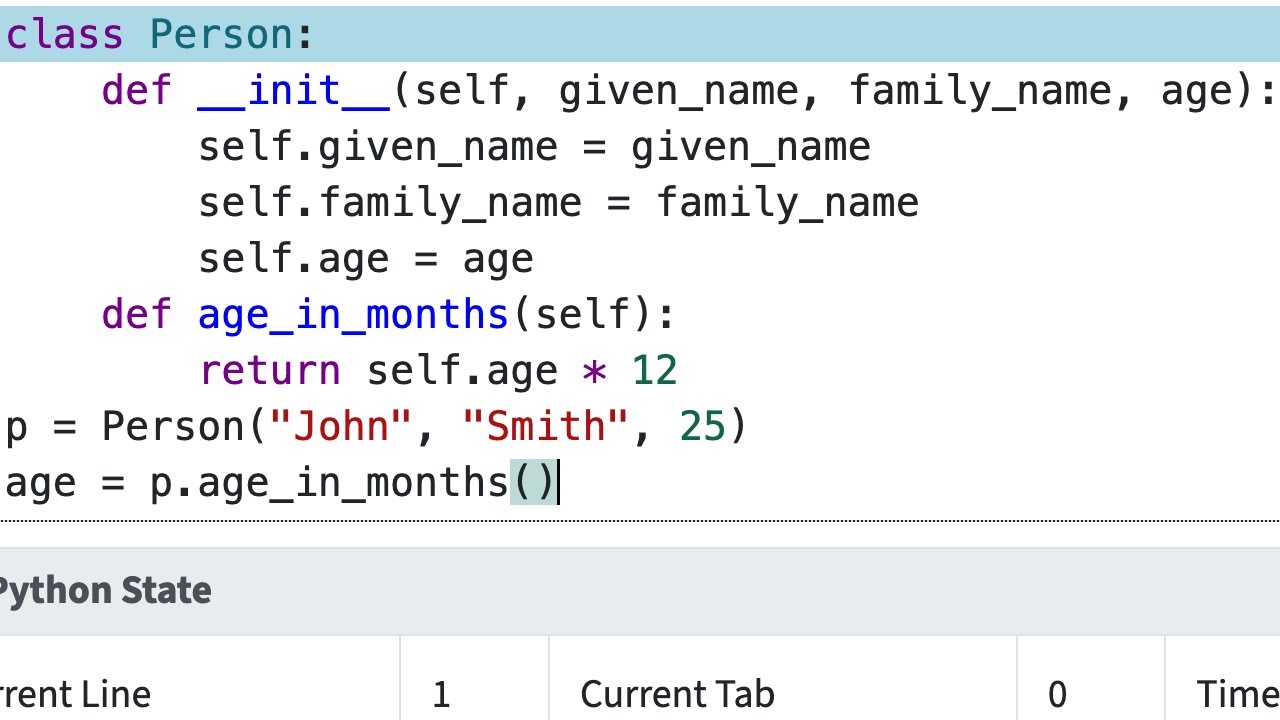Click the Current Tab label
The image size is (1280, 720).
coord(677,694)
